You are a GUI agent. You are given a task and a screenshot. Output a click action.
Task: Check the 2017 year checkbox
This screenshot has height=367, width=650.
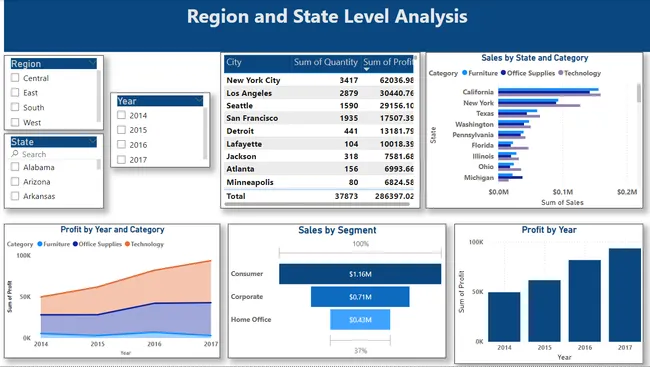(x=121, y=159)
